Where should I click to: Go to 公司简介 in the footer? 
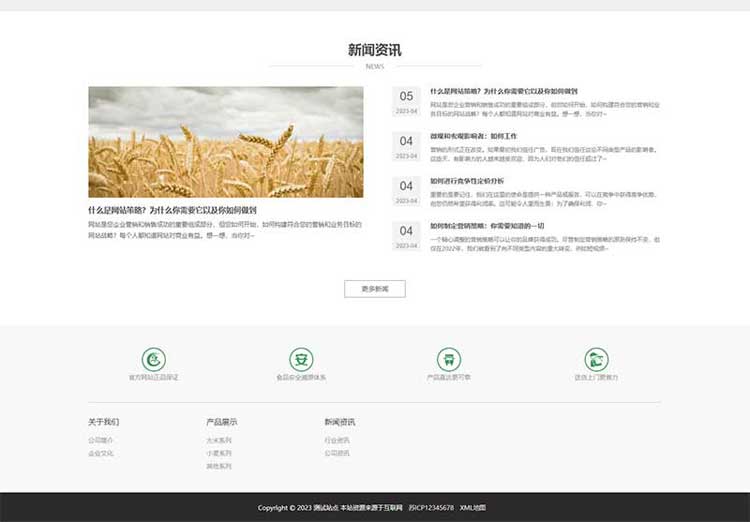tap(101, 440)
